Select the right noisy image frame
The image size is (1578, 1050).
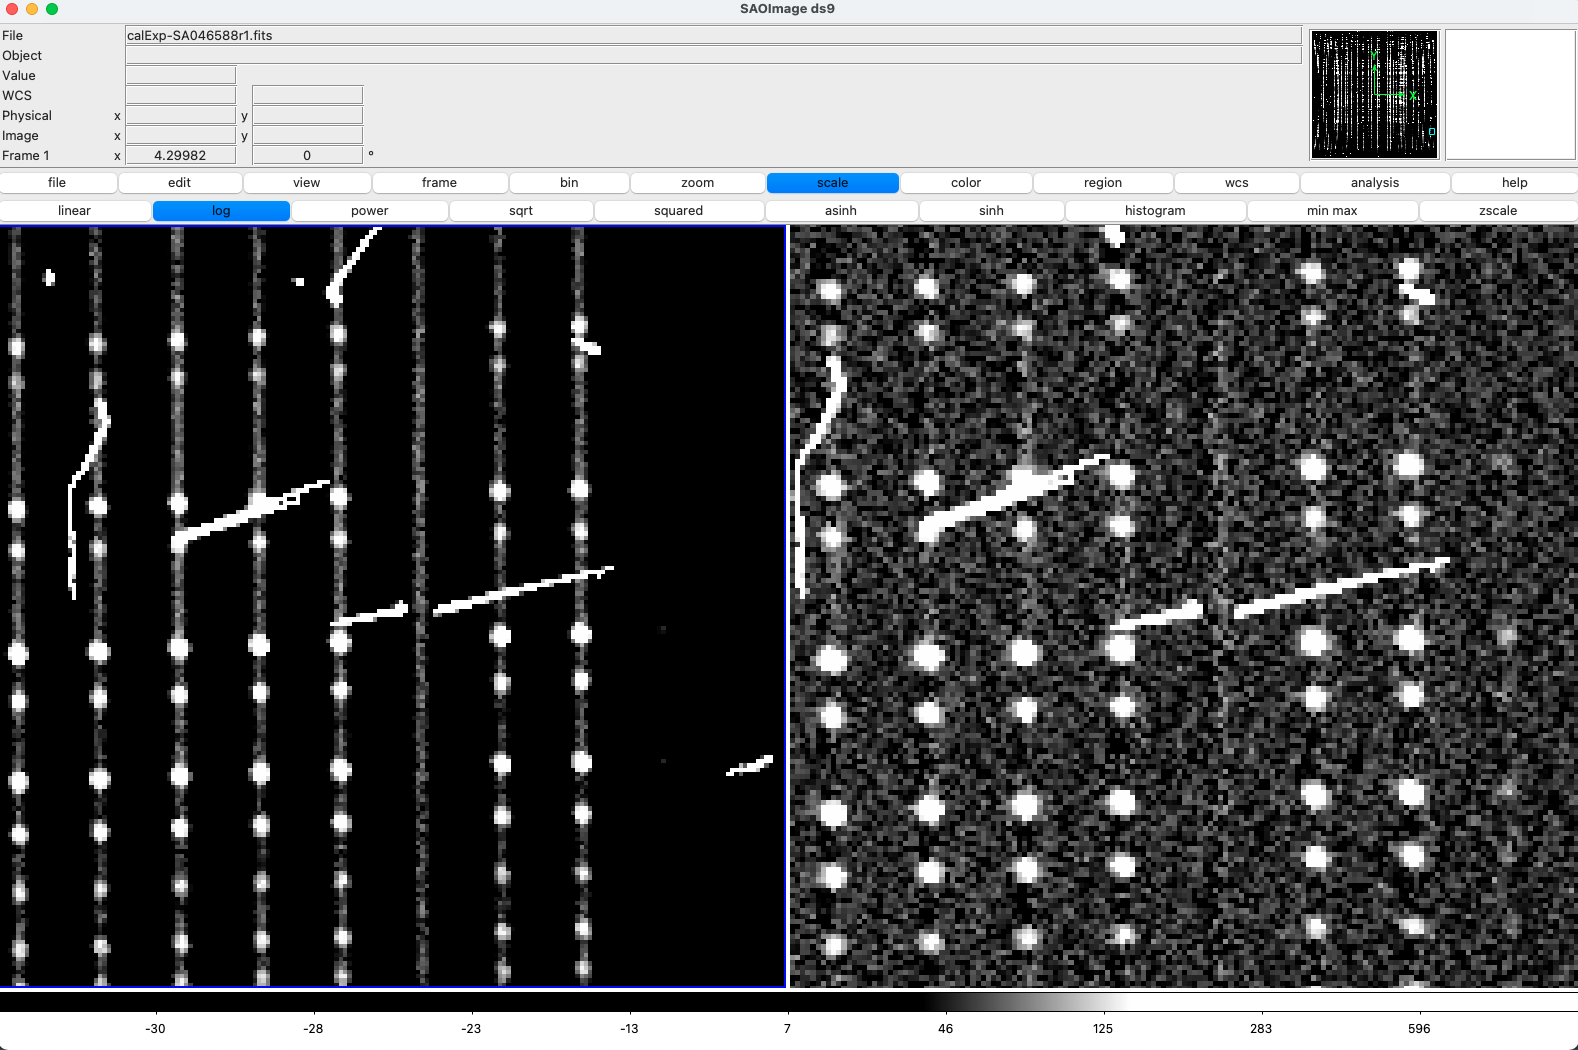click(x=1183, y=606)
